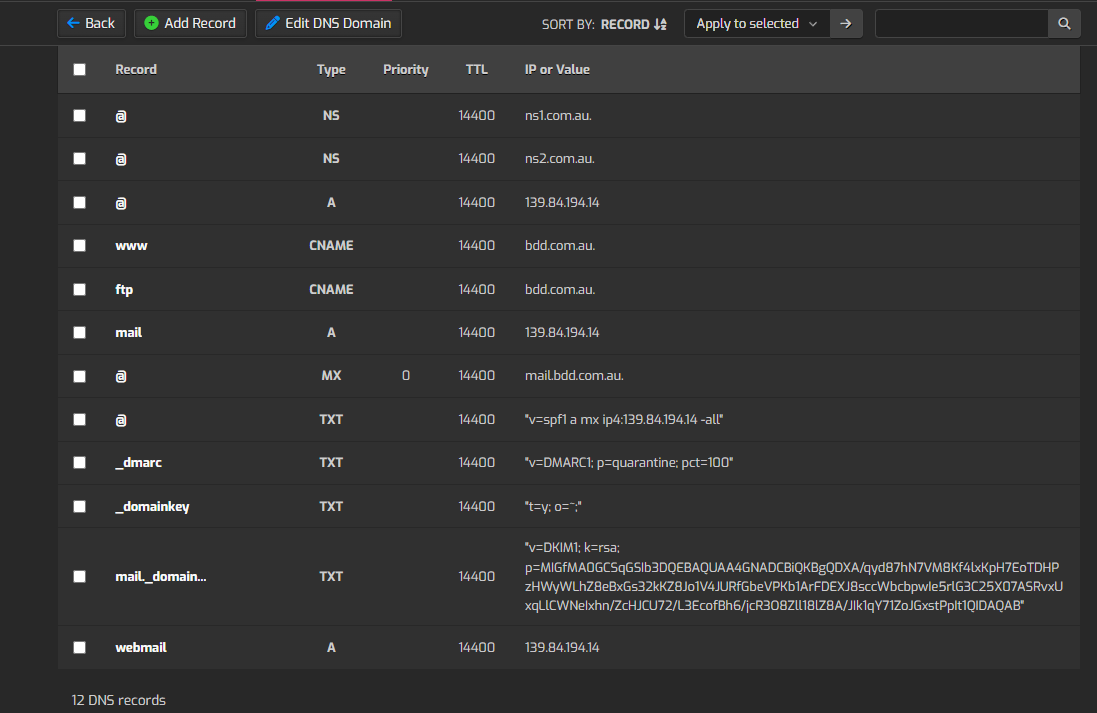Toggle the sort direction icon beside RECORD
Viewport: 1097px width, 713px height.
660,24
